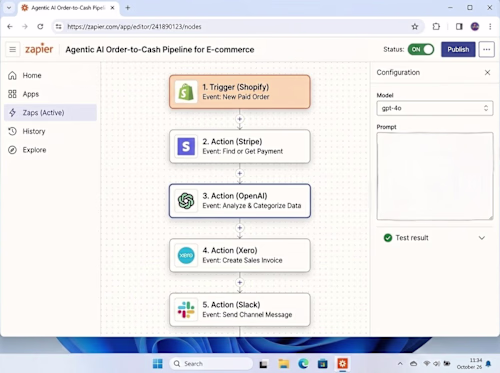Click inside the Prompt text area

point(435,176)
